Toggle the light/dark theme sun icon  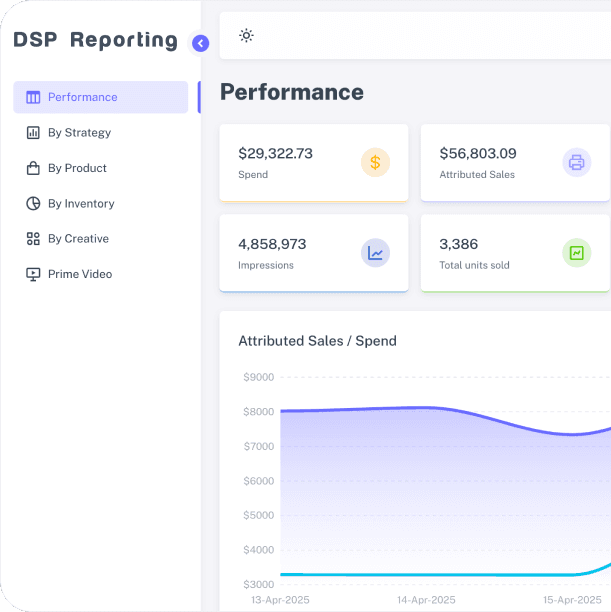click(246, 36)
